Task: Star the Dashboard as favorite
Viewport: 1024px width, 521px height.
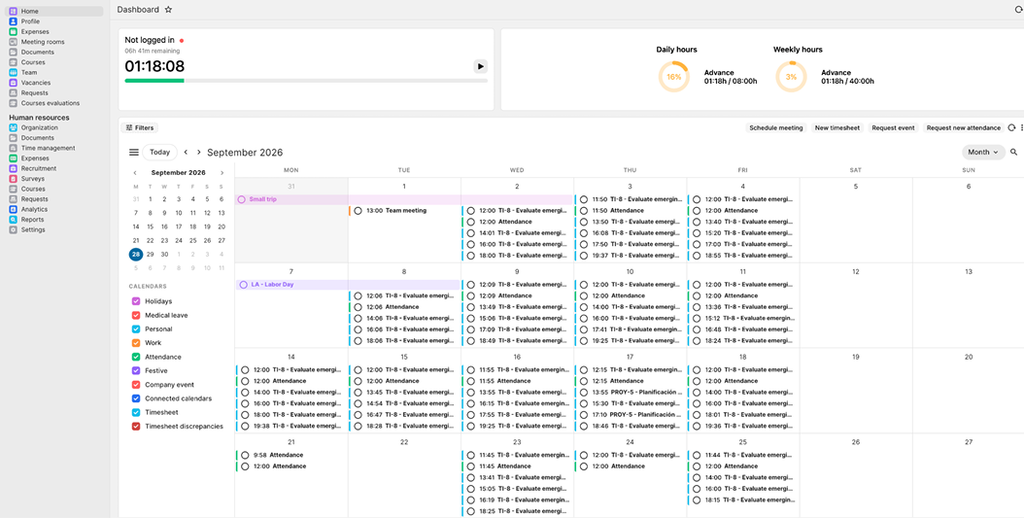Action: pyautogui.click(x=168, y=10)
